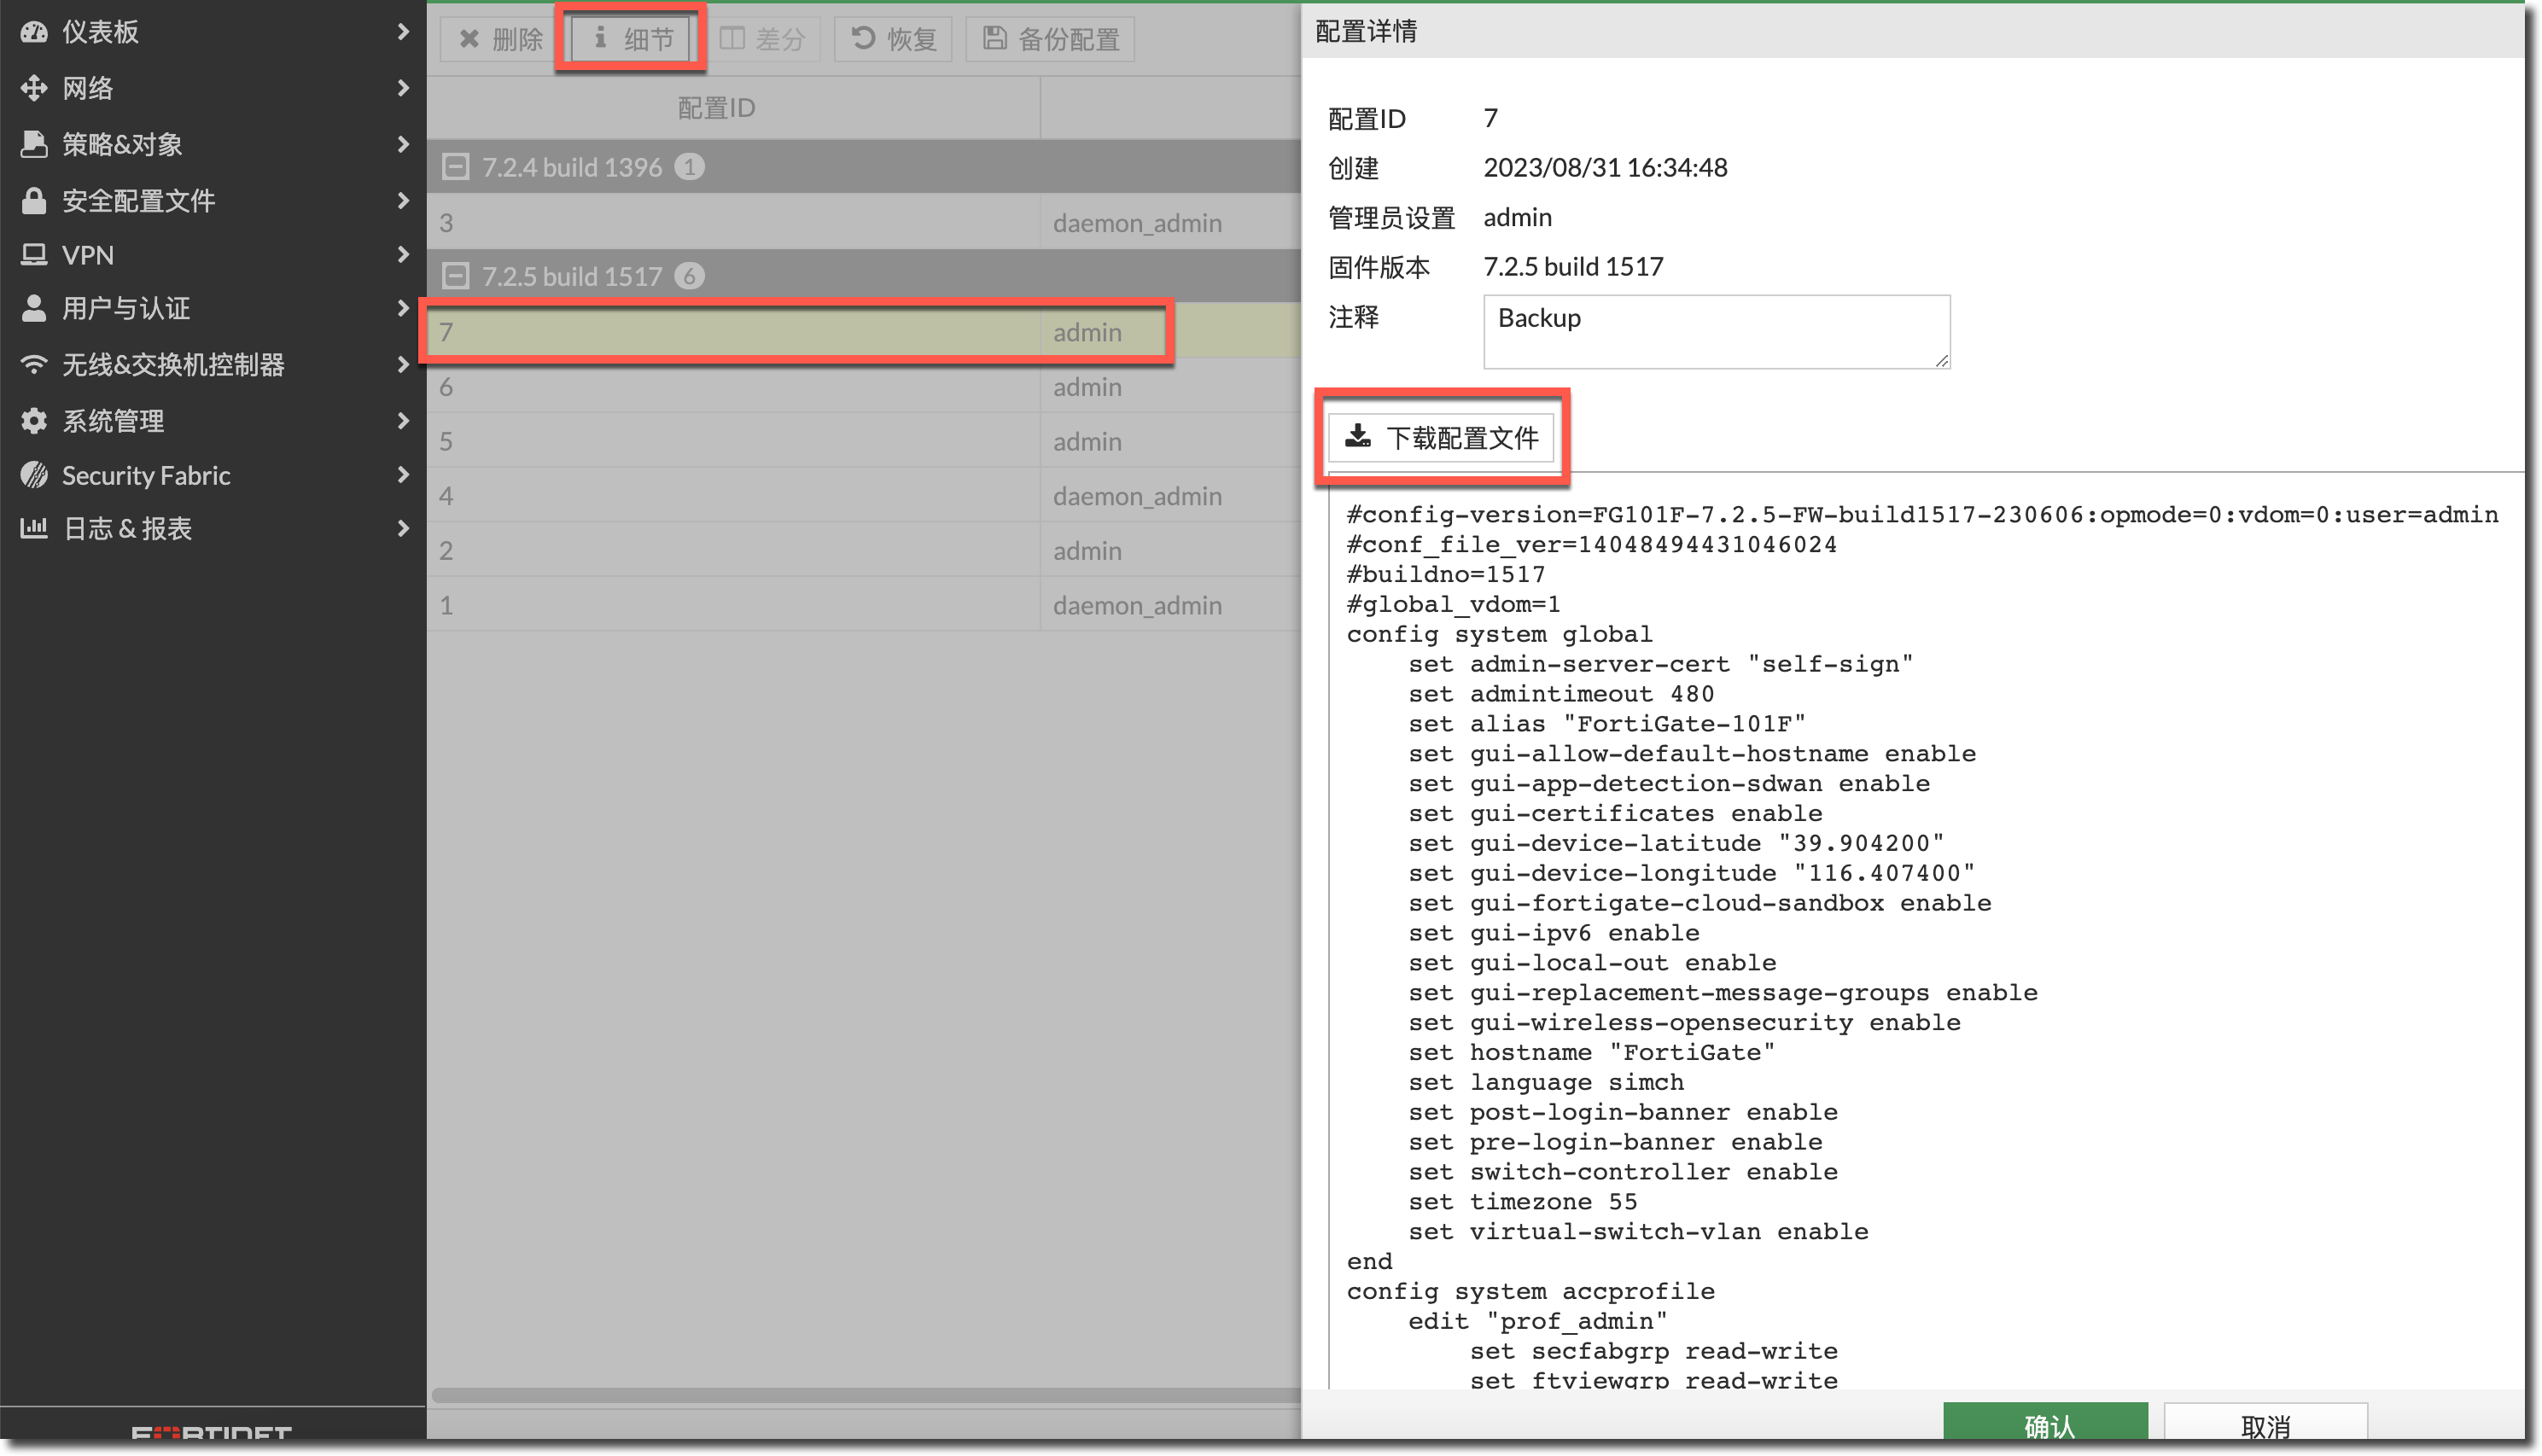Expand the Policy & Objects menu arrow
Screen dimensions: 2542x1456
pyautogui.click(x=403, y=144)
